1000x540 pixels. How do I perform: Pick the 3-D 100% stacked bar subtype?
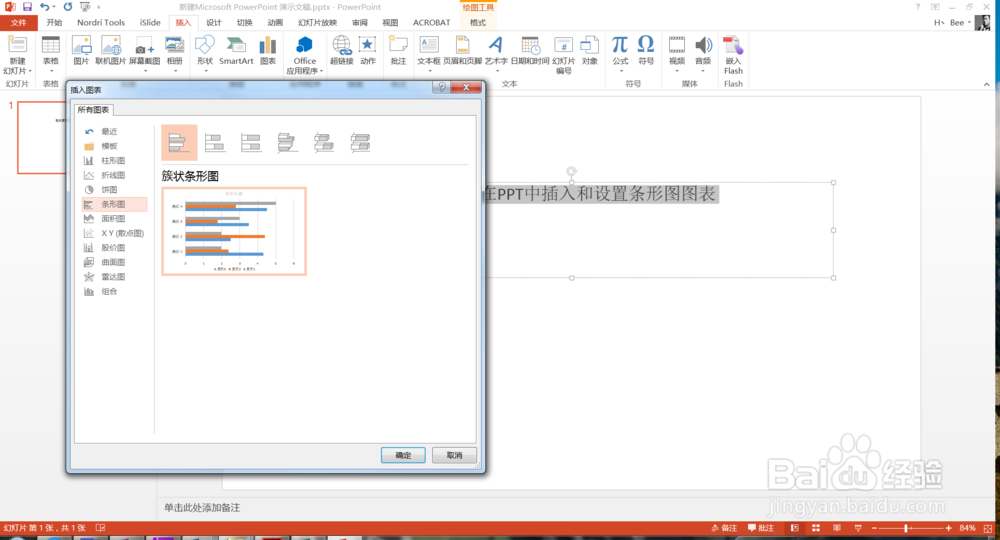click(360, 142)
